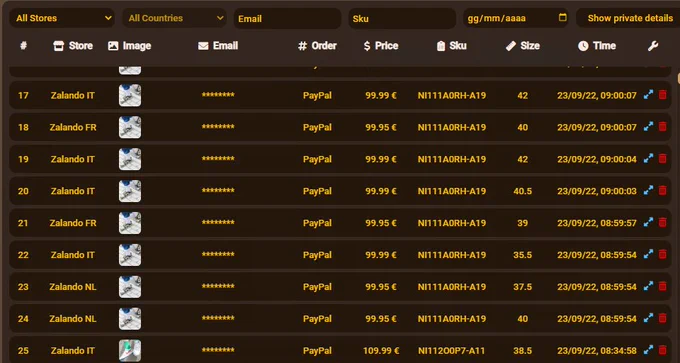
Task: Click the Size column header
Action: click(523, 46)
